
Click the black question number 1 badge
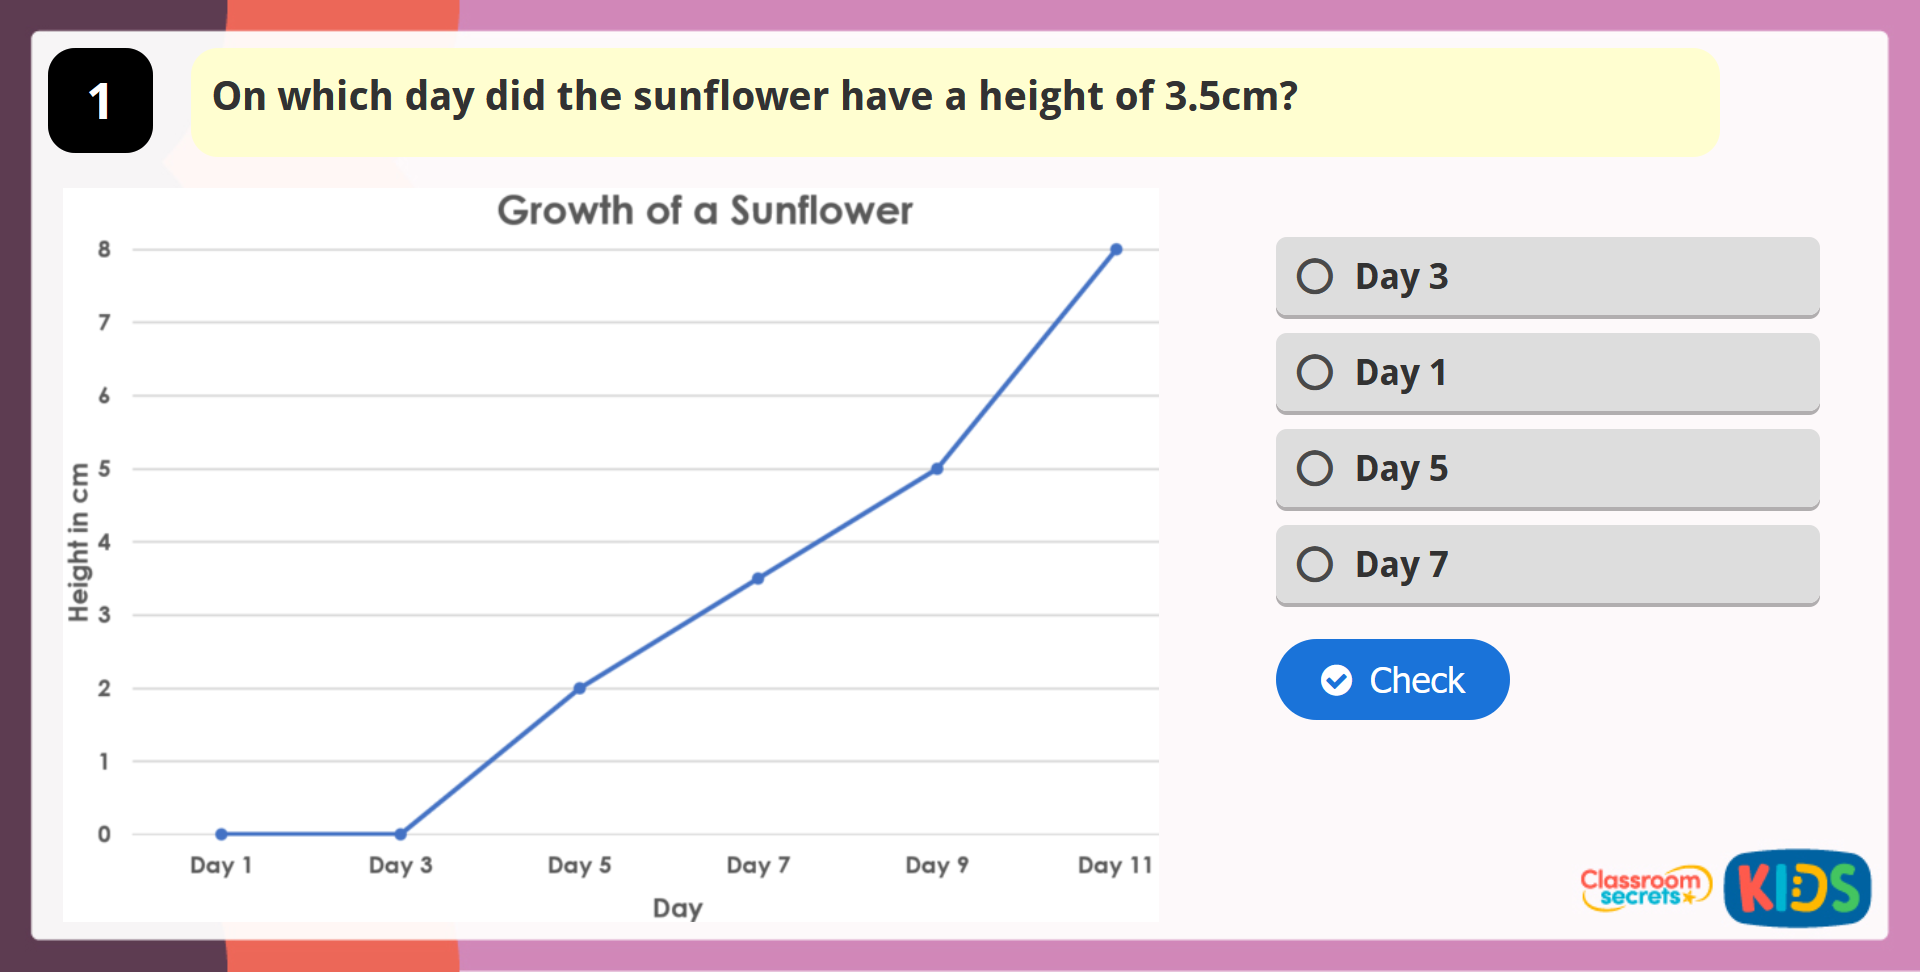click(x=100, y=101)
